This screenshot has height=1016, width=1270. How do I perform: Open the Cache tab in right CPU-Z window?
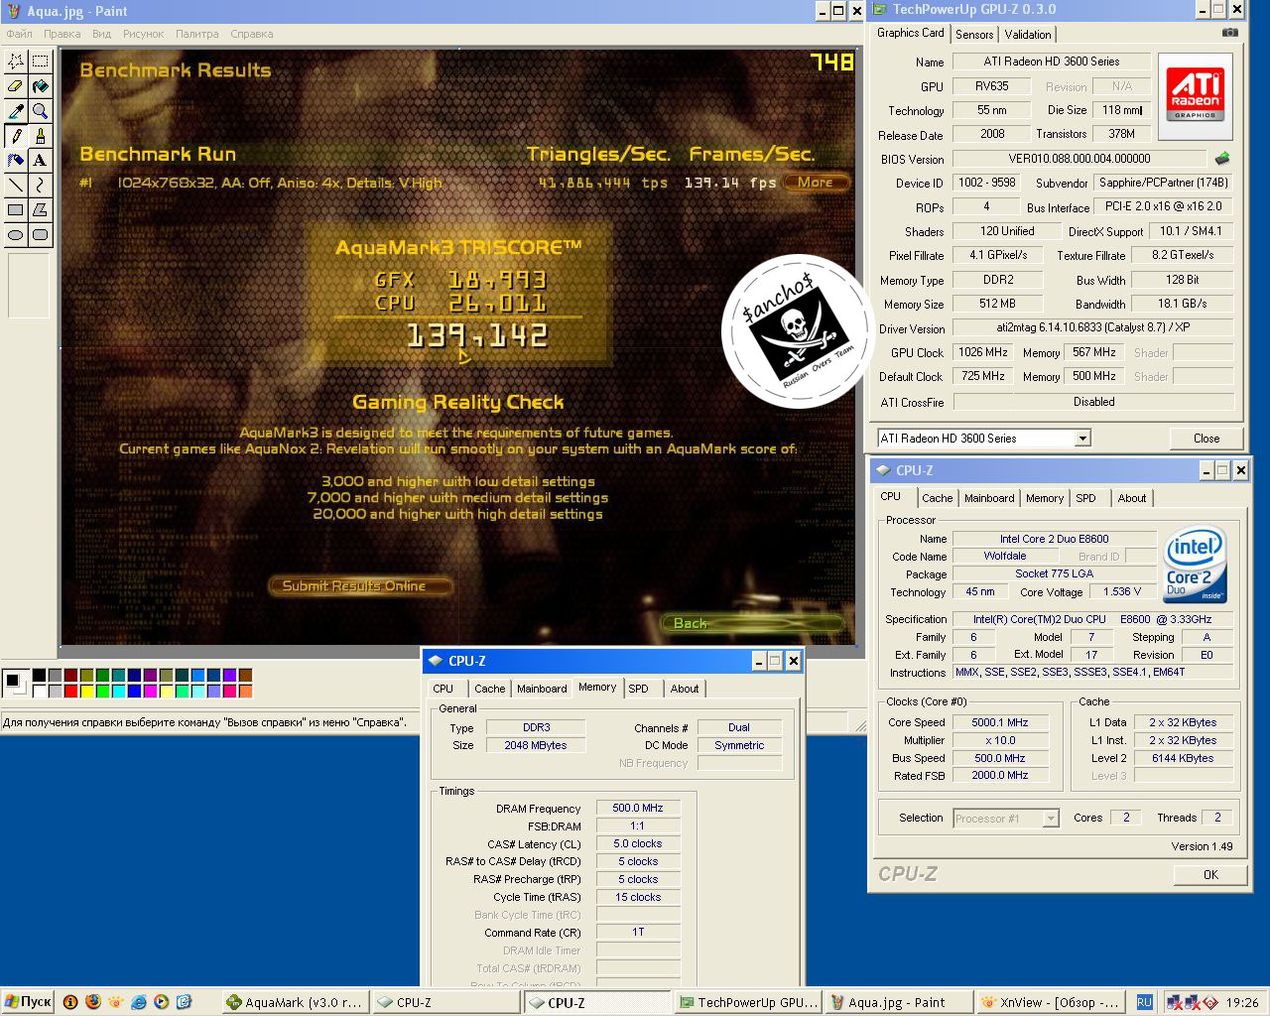937,498
